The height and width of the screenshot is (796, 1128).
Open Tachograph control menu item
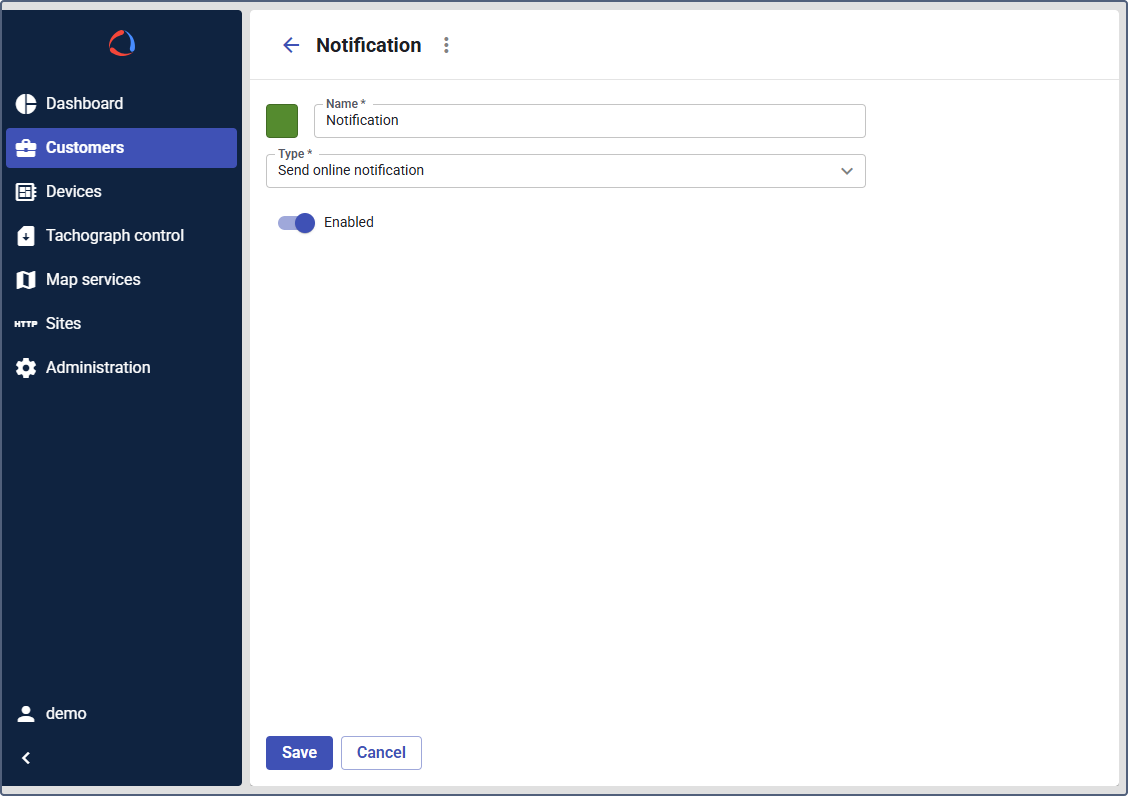[x=115, y=236]
